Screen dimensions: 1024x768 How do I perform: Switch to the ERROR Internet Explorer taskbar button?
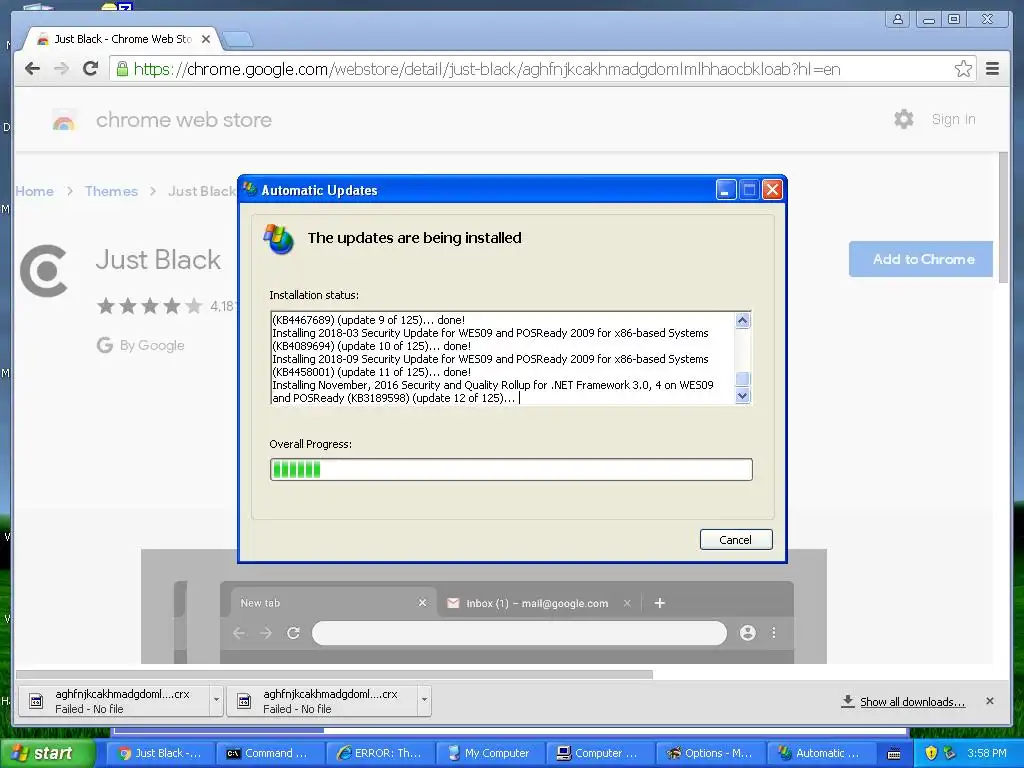tap(380, 753)
